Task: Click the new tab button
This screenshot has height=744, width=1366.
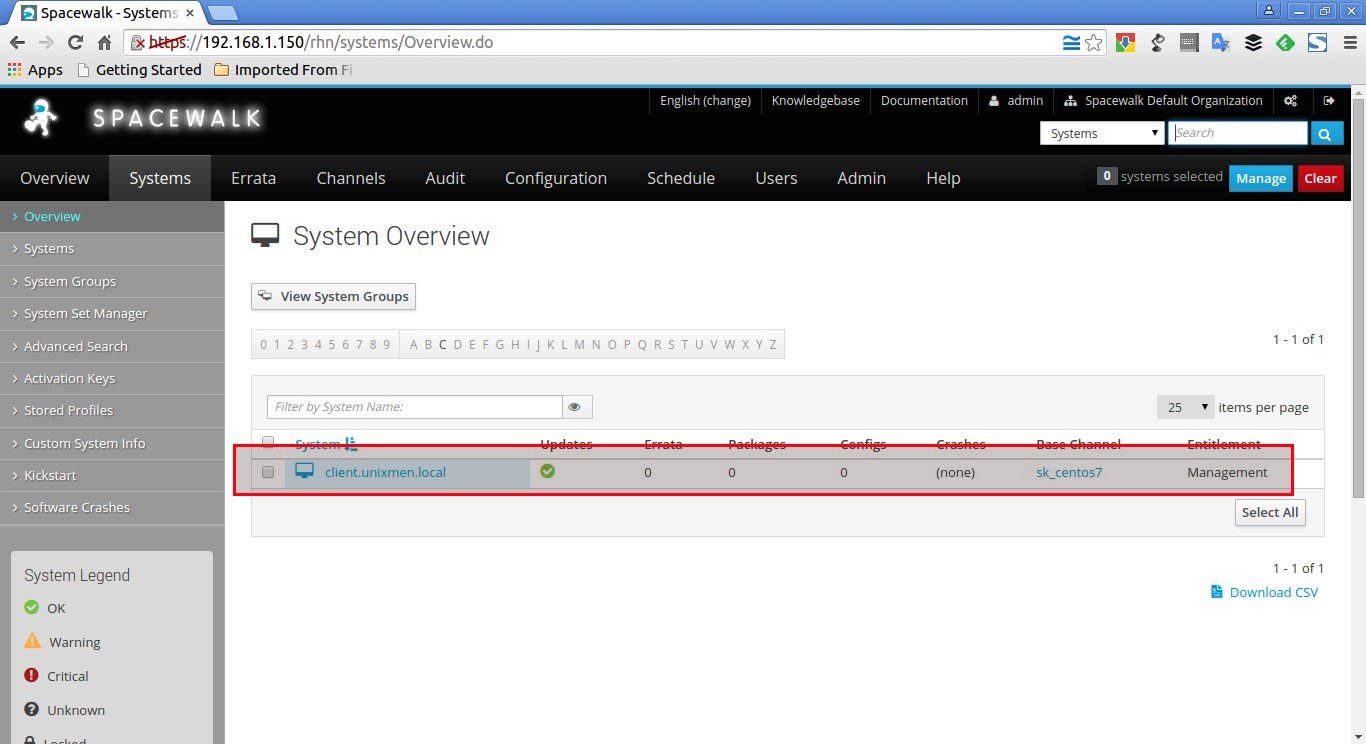Action: point(222,13)
